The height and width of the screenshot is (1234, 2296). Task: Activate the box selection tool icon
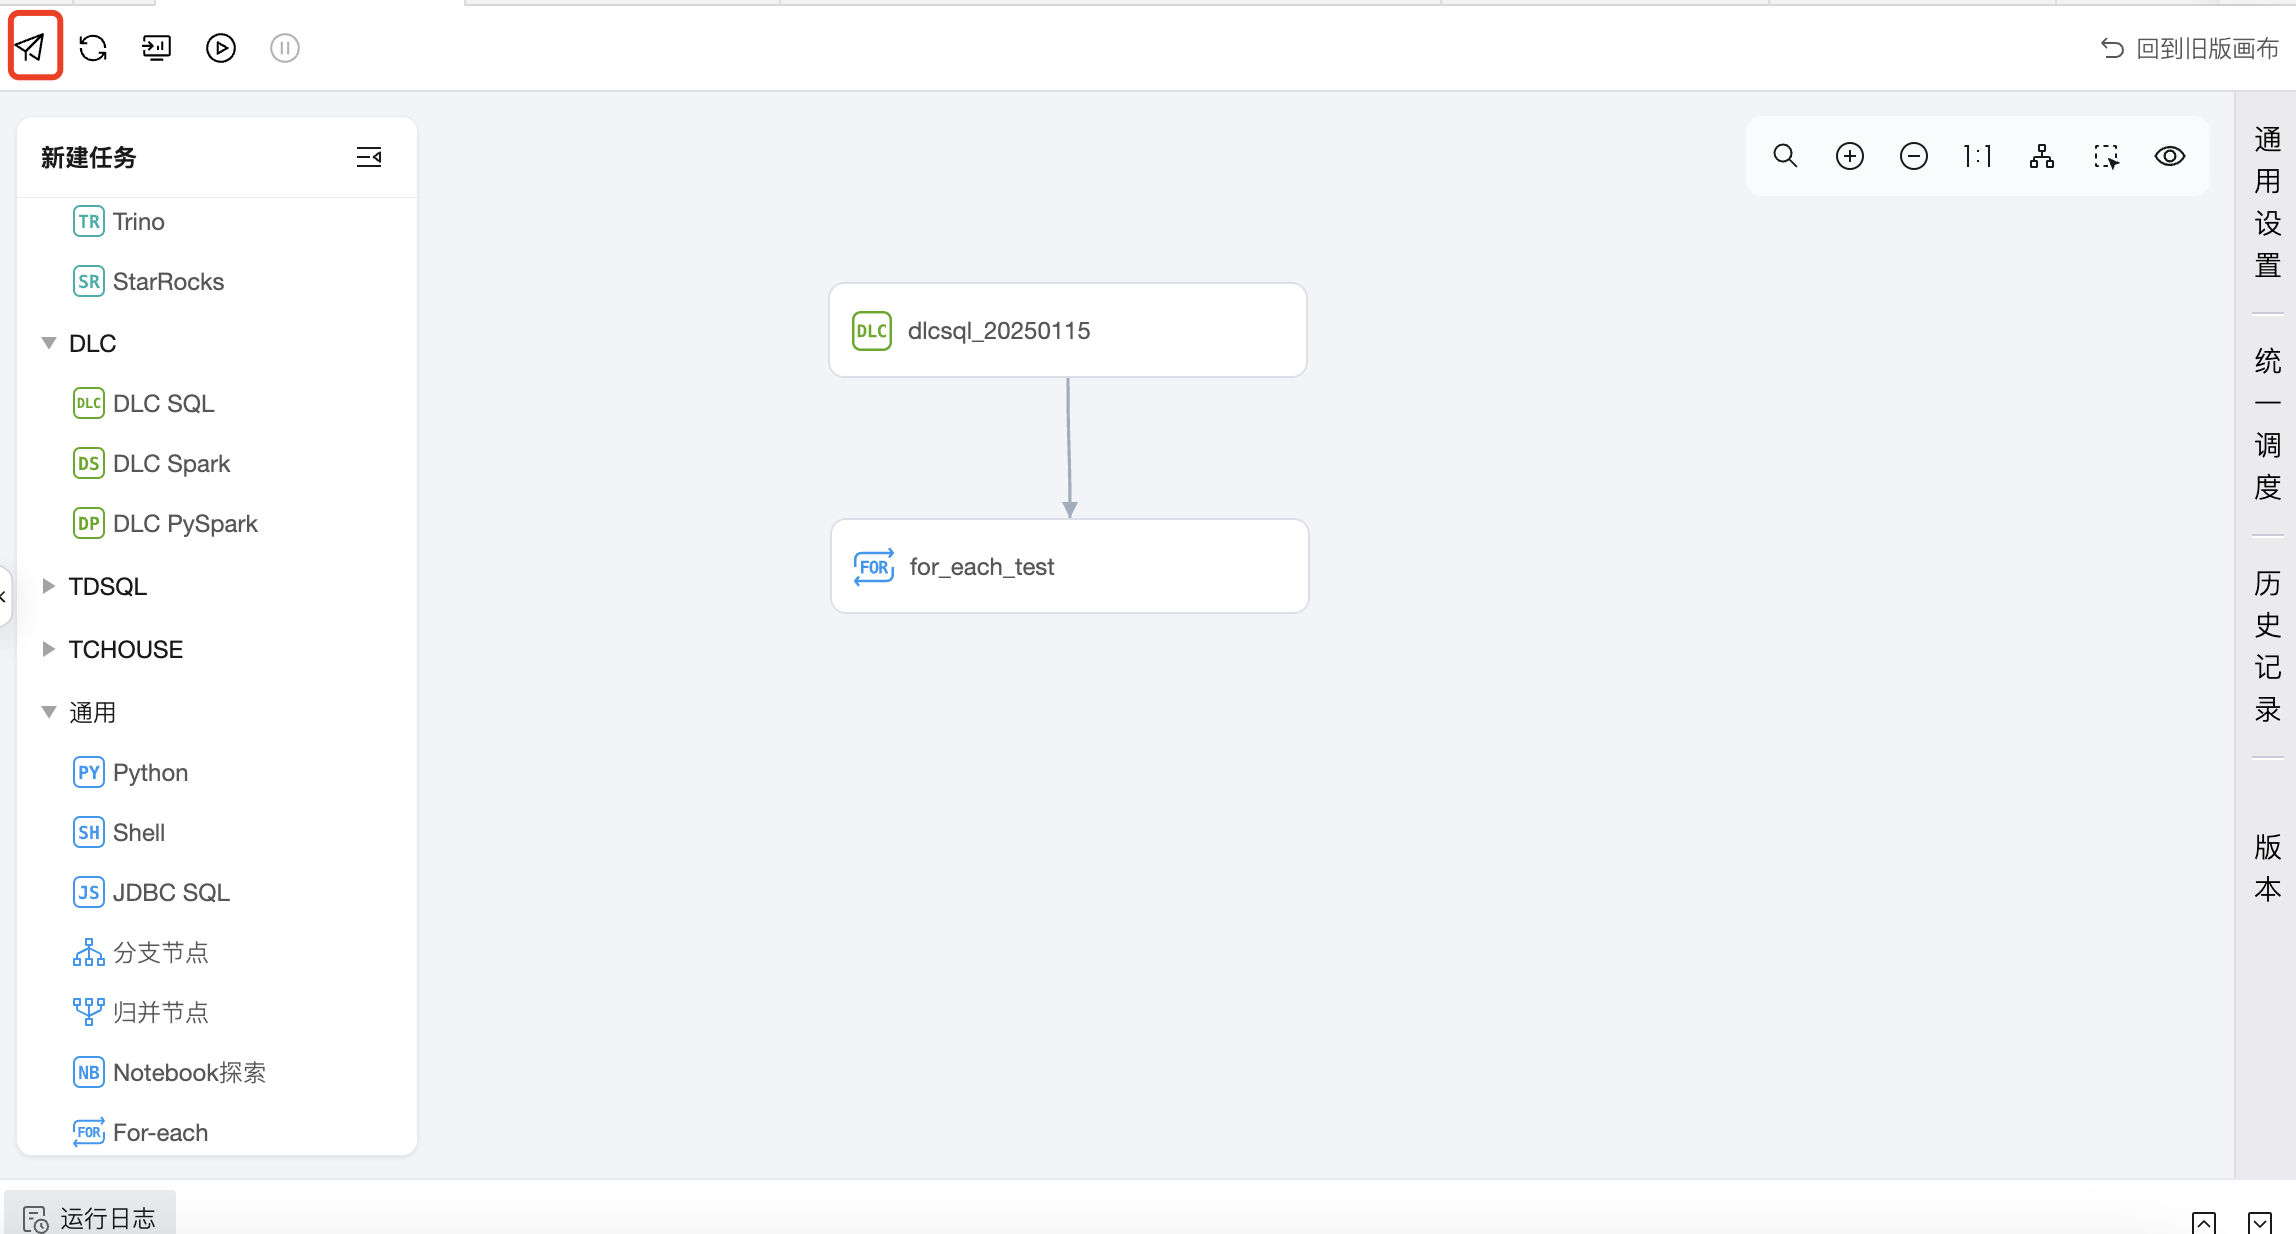coord(2106,156)
